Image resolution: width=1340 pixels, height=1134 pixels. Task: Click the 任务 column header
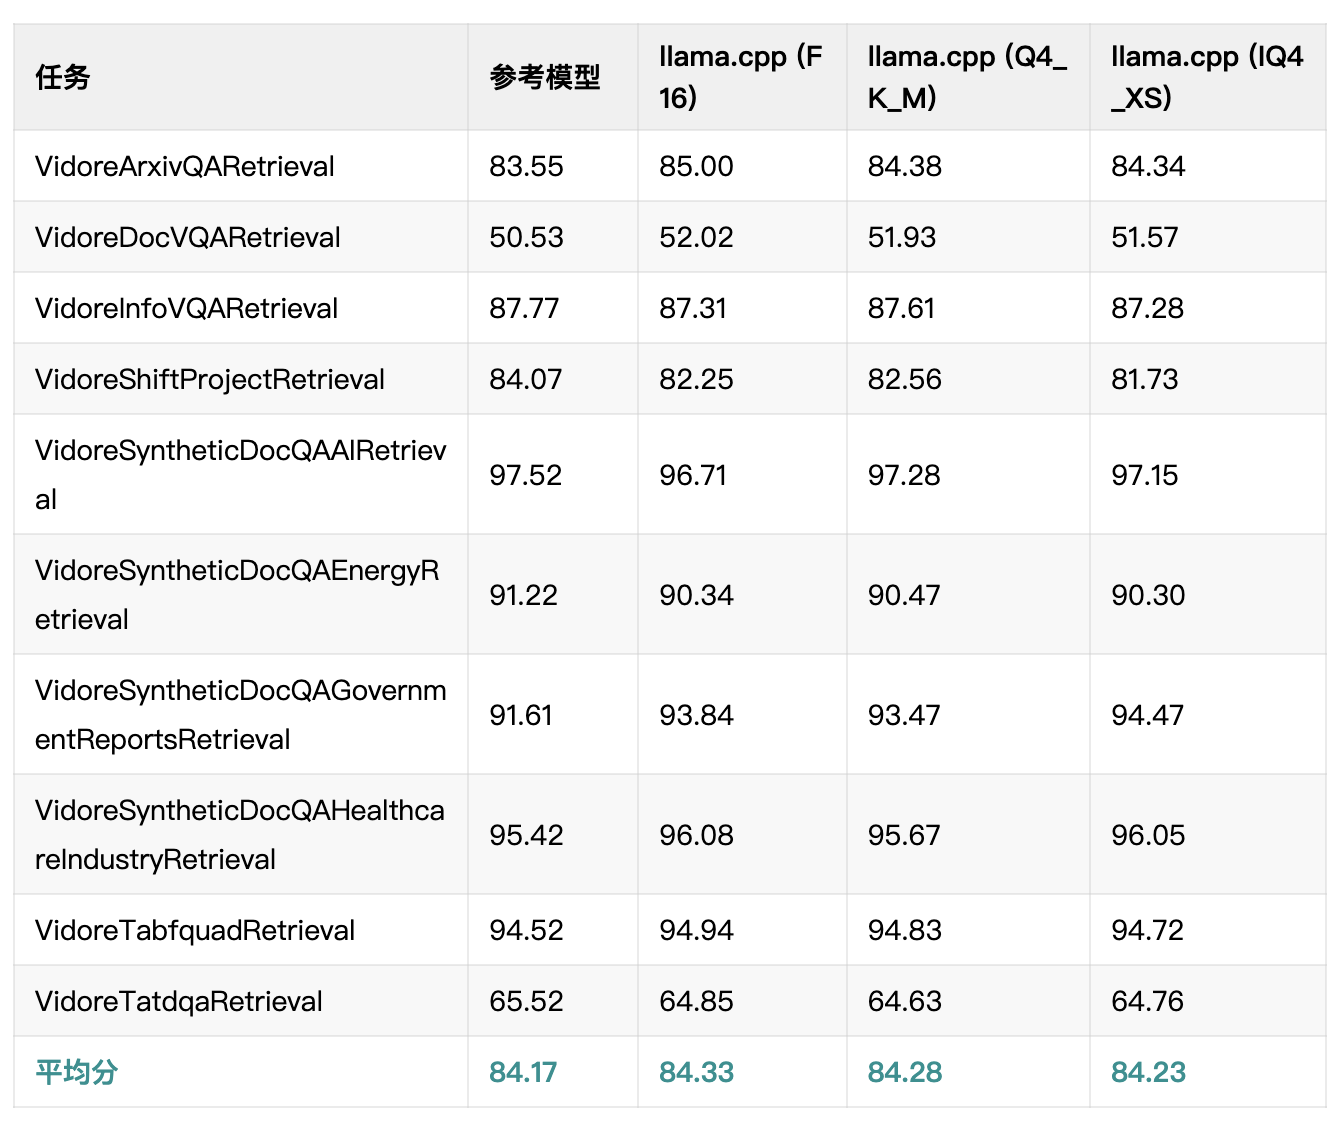pos(62,77)
